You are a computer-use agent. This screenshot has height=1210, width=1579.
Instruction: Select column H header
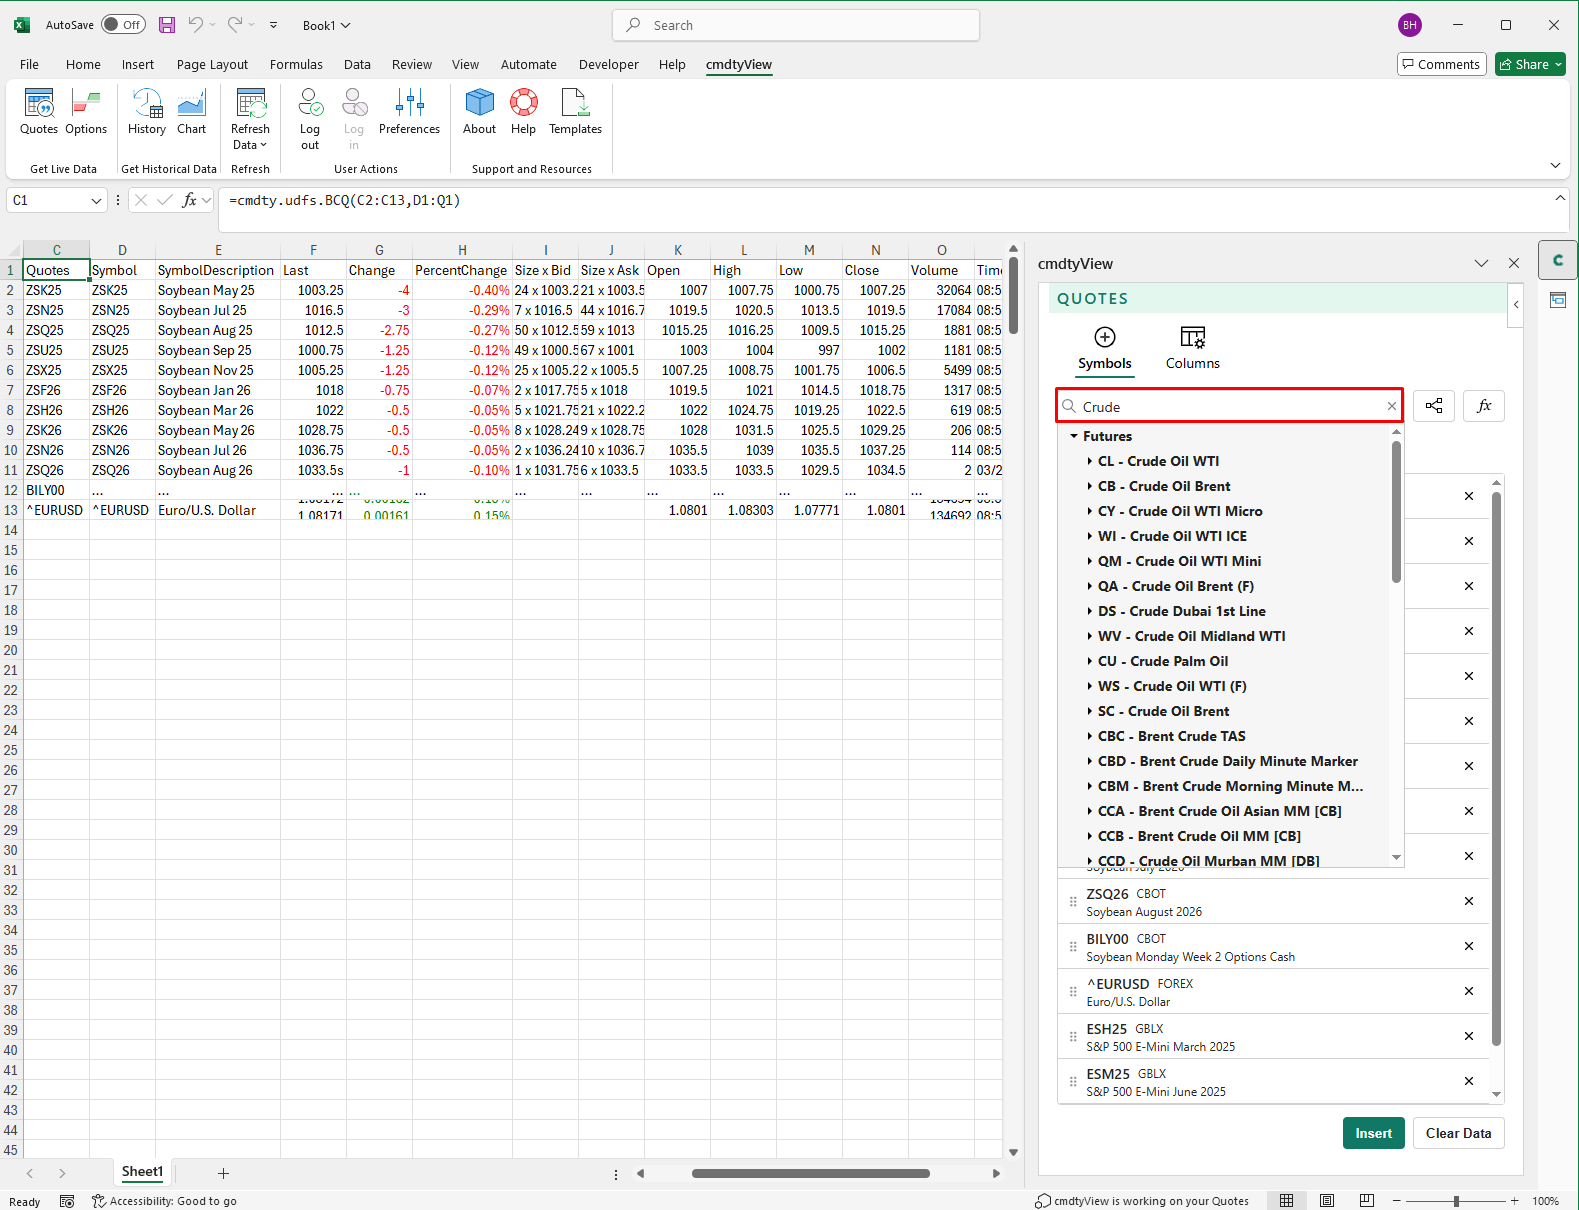point(462,250)
